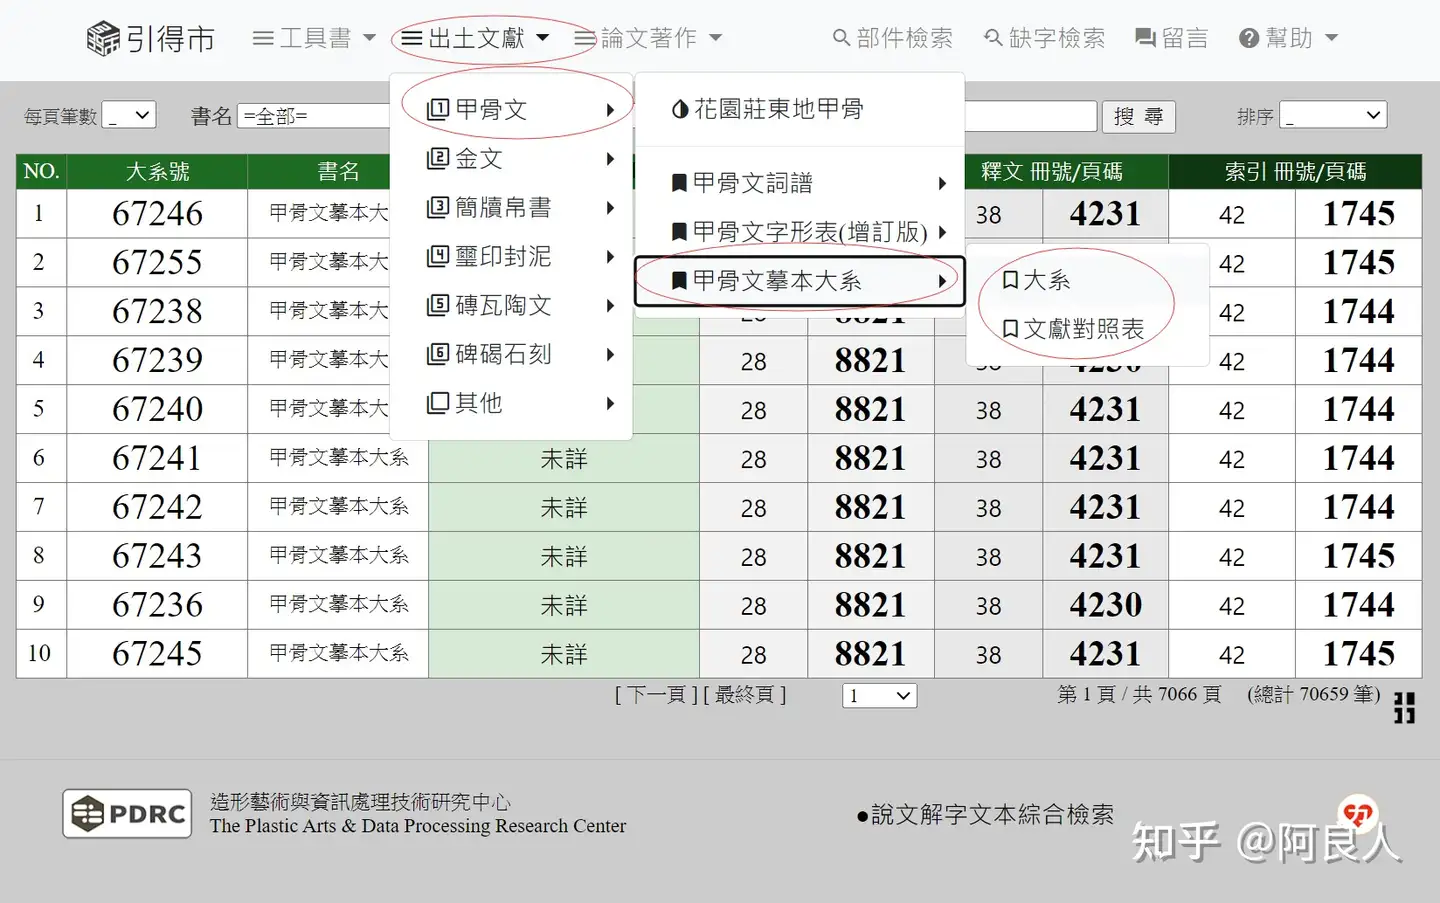
Task: Click record number 67245 in row 10
Action: [x=157, y=653]
